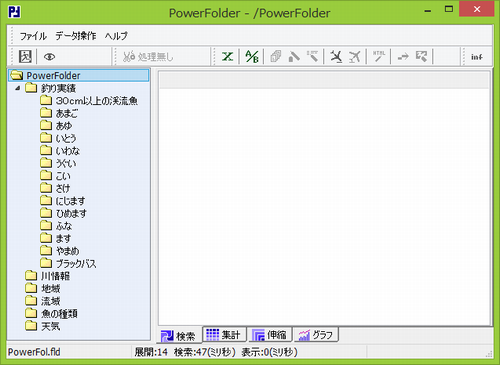Close the PowerFolder window
500x365 pixels.
coord(477,9)
